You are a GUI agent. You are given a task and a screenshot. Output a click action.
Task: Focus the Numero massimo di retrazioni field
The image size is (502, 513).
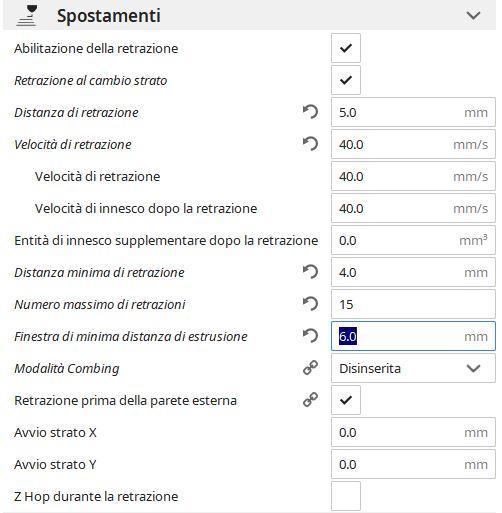[x=413, y=304]
